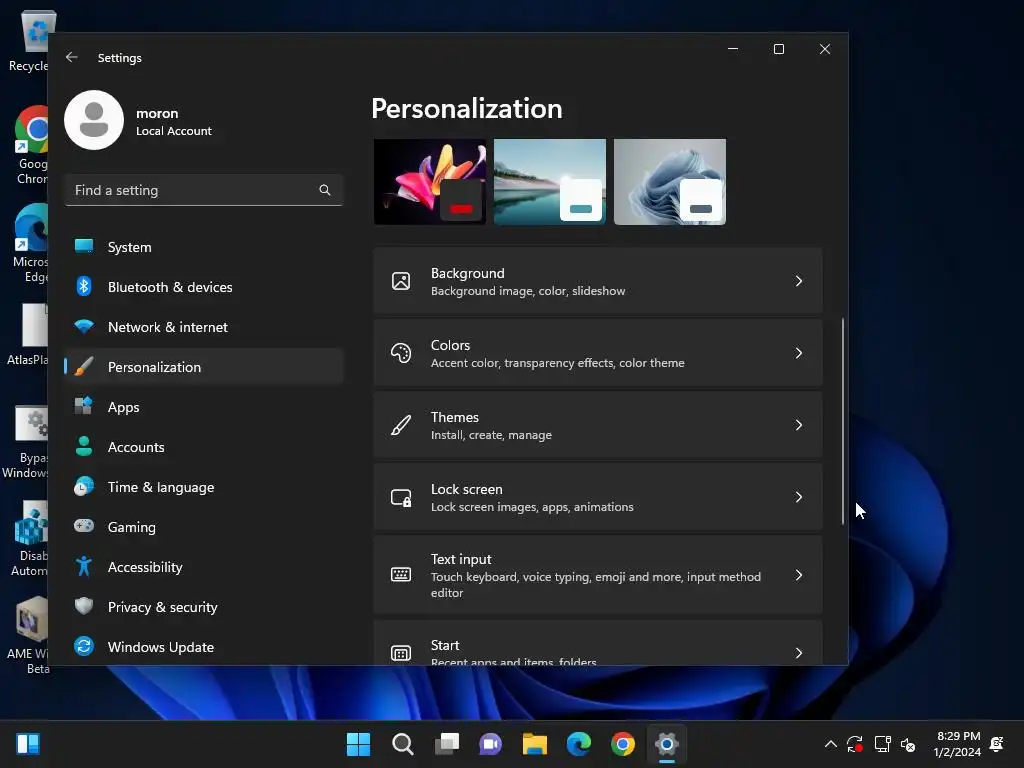This screenshot has width=1024, height=768.
Task: Open Microsoft Edge from taskbar
Action: [579, 744]
